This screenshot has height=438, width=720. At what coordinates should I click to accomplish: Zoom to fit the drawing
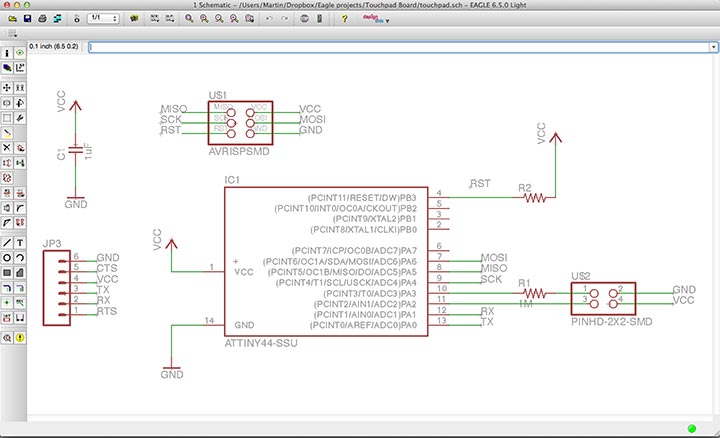pos(189,19)
